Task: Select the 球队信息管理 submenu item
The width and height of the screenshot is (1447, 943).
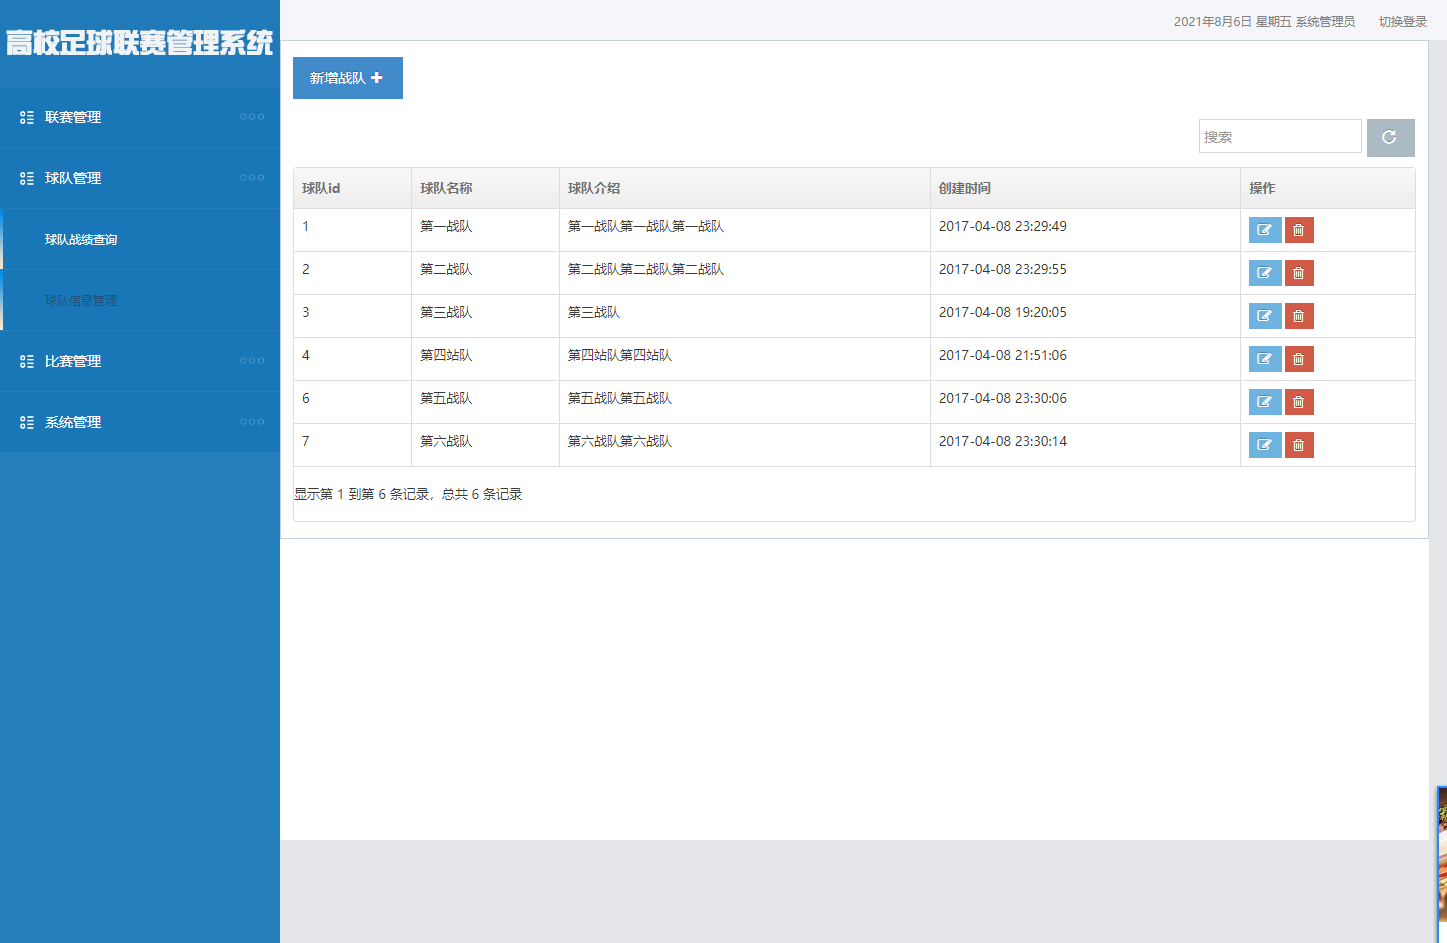Action: [81, 301]
